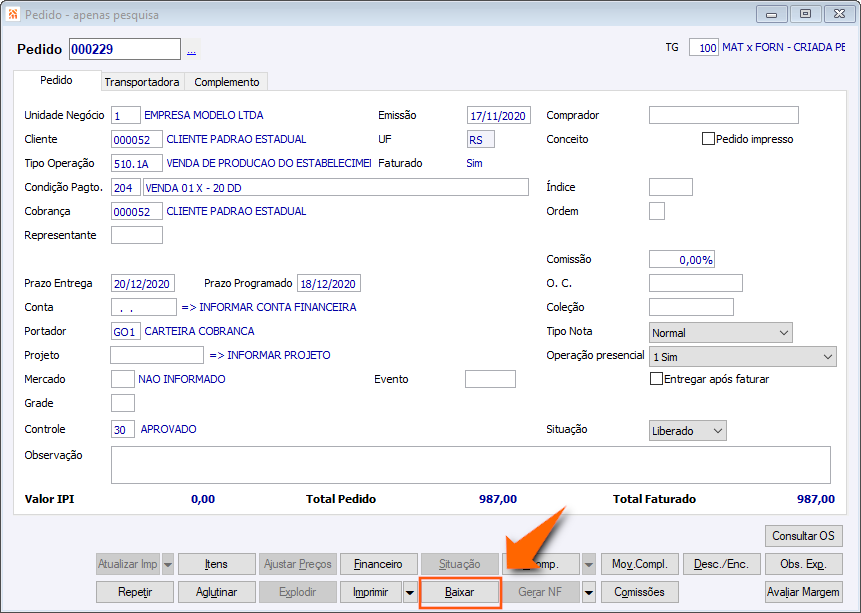Change the Situação Liberado dropdown

click(687, 431)
